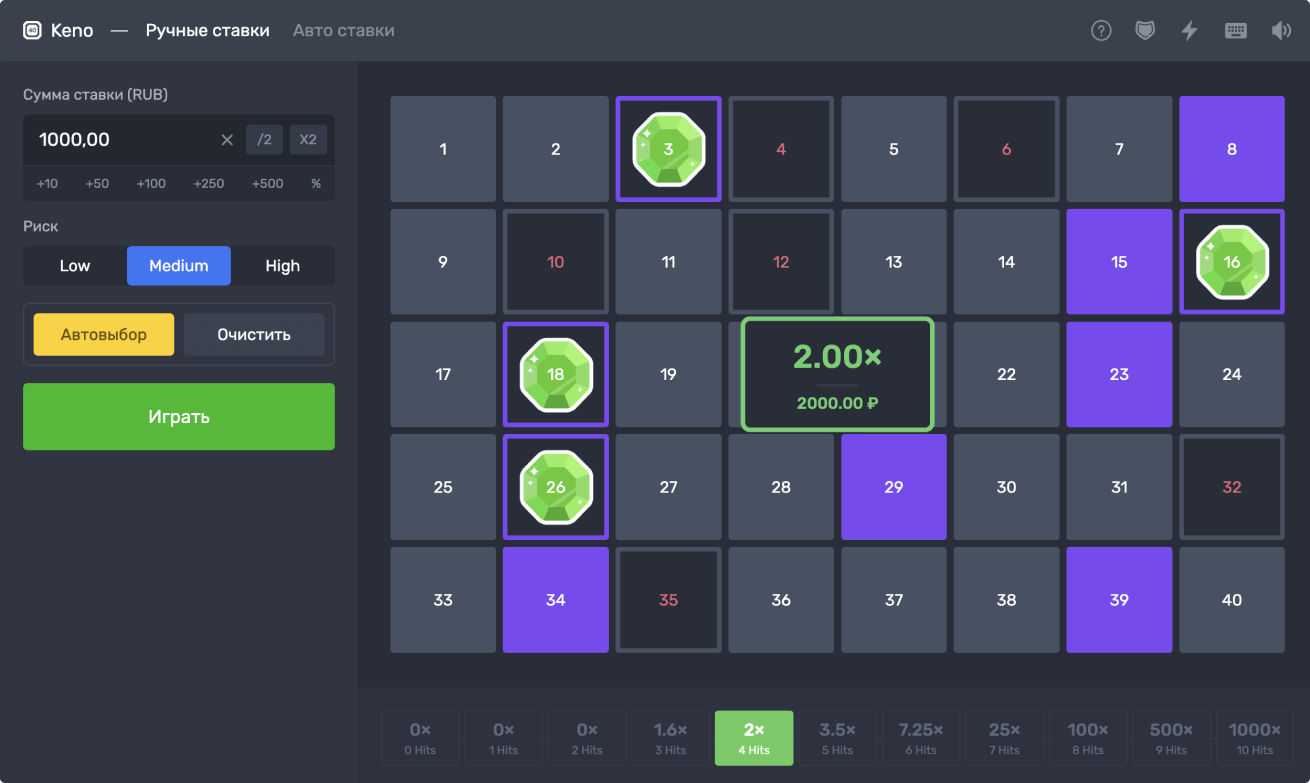Select Medium risk level
Image resolution: width=1310 pixels, height=783 pixels.
[179, 266]
